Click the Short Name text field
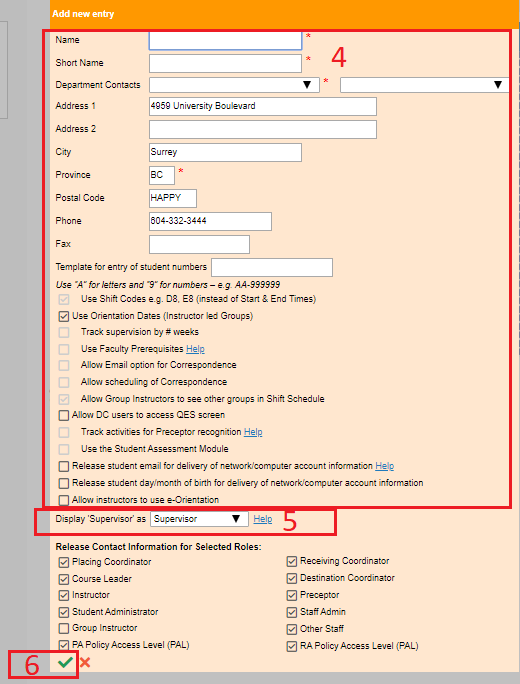Screen dimensions: 520x684 (x=225, y=63)
